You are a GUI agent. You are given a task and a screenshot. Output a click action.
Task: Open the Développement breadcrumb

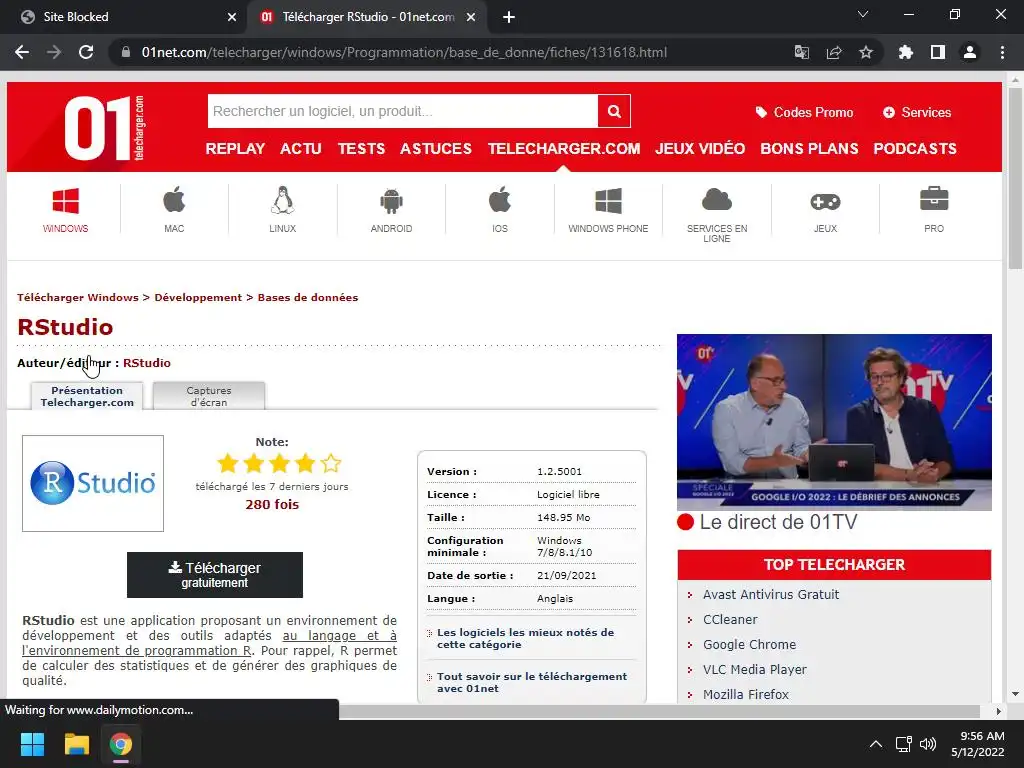click(198, 298)
